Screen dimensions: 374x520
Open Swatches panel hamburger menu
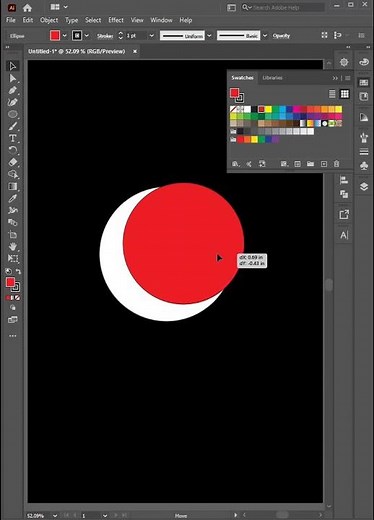(x=348, y=78)
